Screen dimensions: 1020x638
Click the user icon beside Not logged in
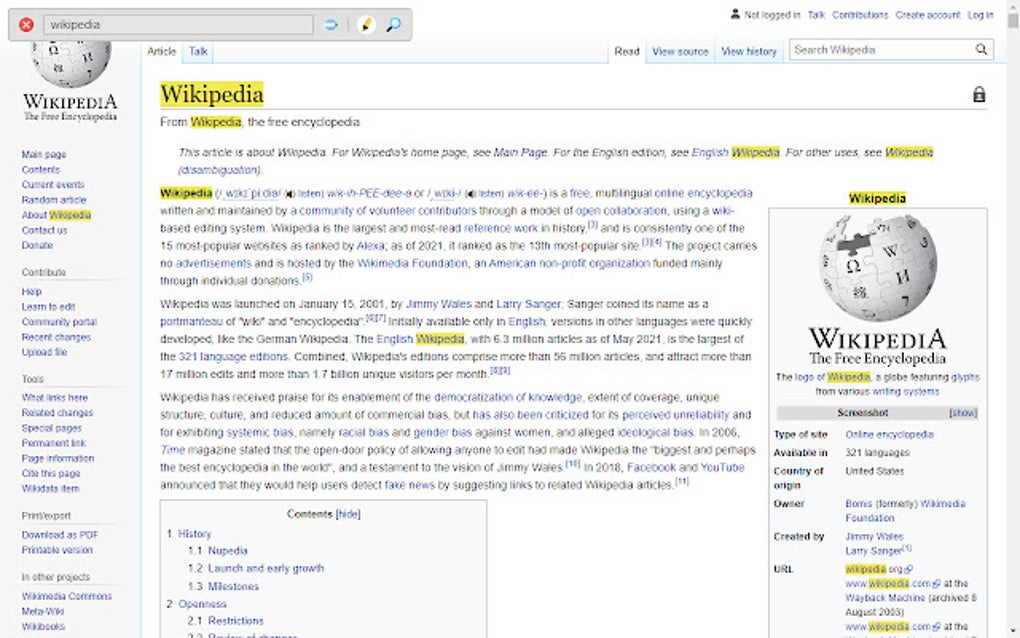(735, 14)
